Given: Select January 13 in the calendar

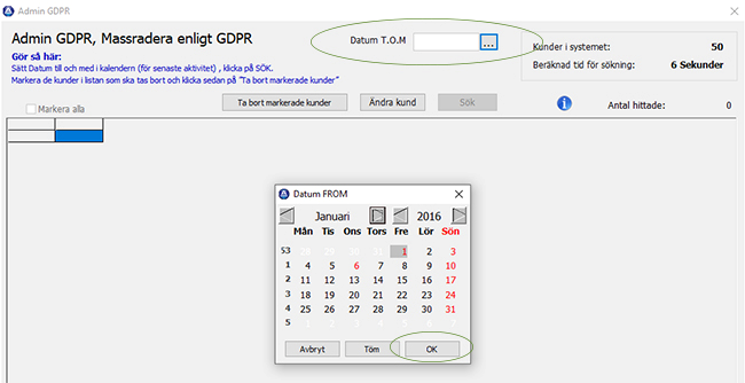Looking at the screenshot, I should click(354, 280).
